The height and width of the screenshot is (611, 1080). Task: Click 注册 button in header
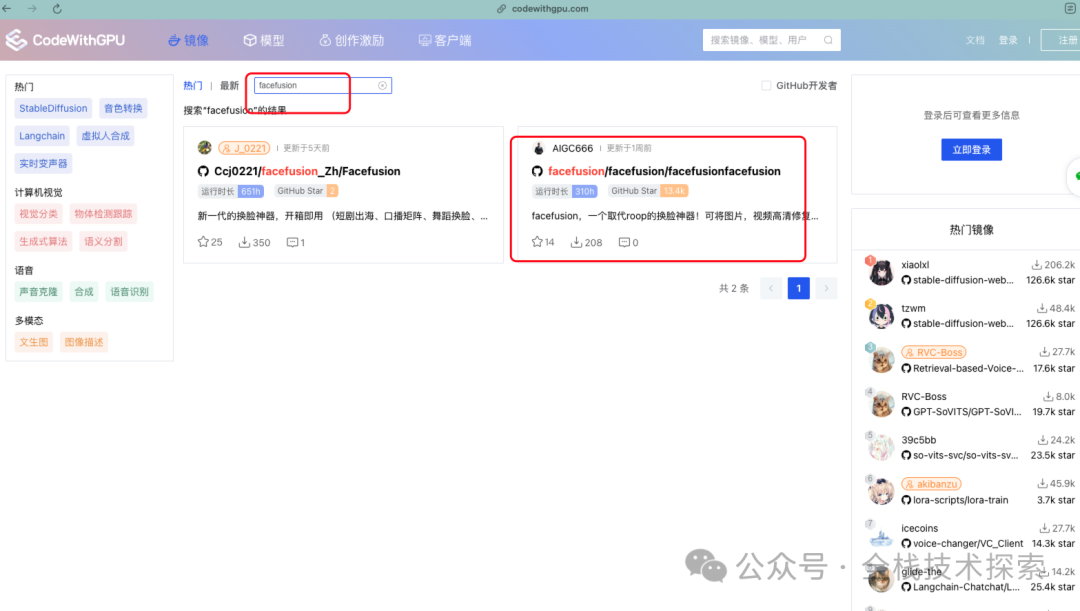click(1061, 40)
